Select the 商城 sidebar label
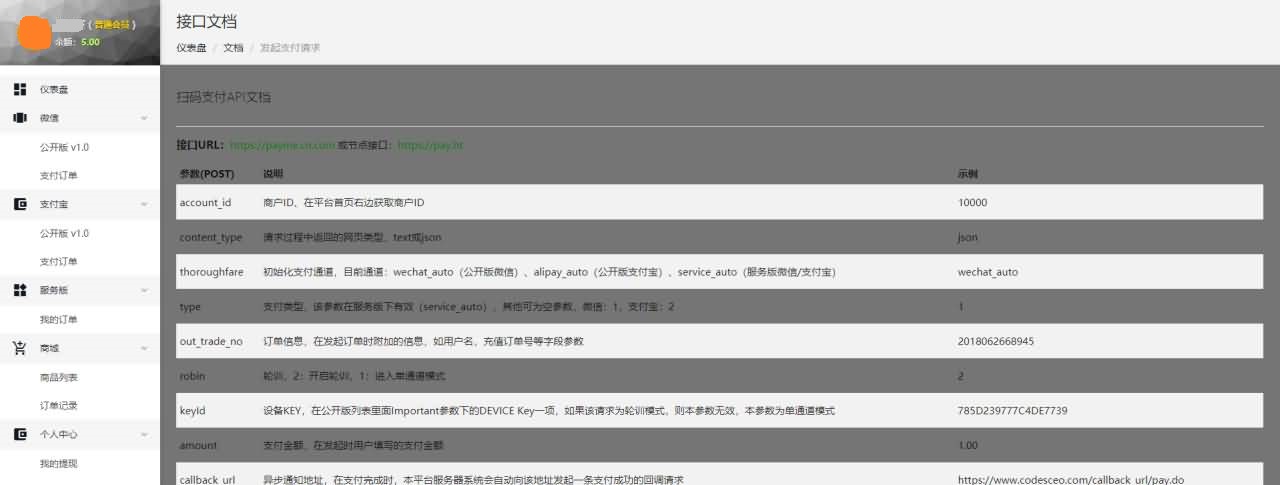 click(x=49, y=348)
